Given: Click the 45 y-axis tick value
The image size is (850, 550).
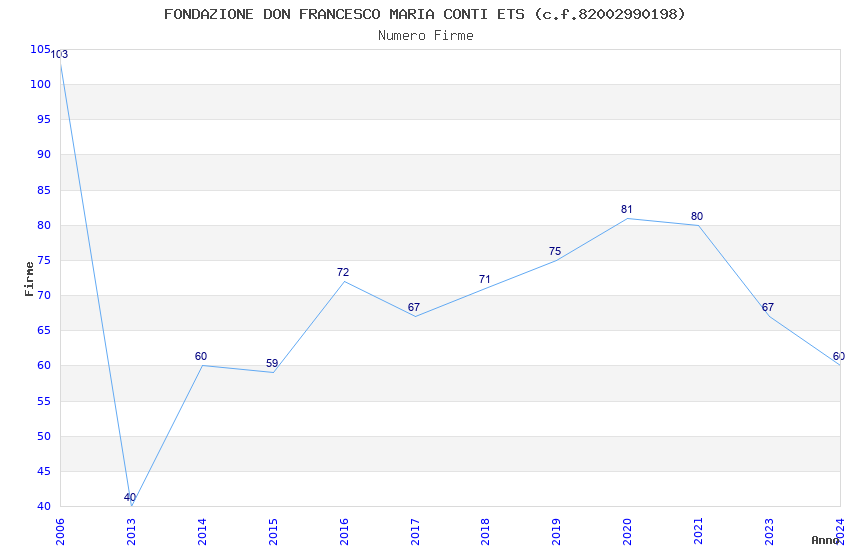Looking at the screenshot, I should tap(44, 471).
